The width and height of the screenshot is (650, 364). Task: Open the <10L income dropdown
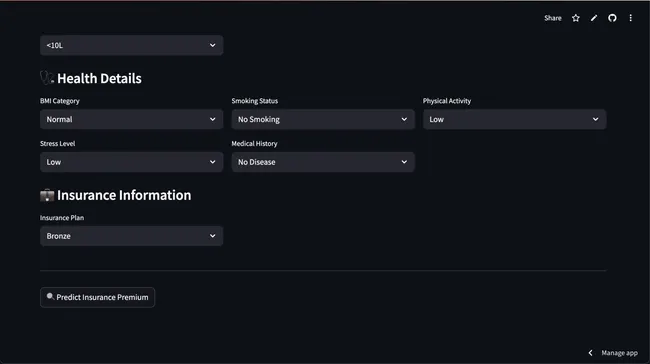[x=131, y=45]
